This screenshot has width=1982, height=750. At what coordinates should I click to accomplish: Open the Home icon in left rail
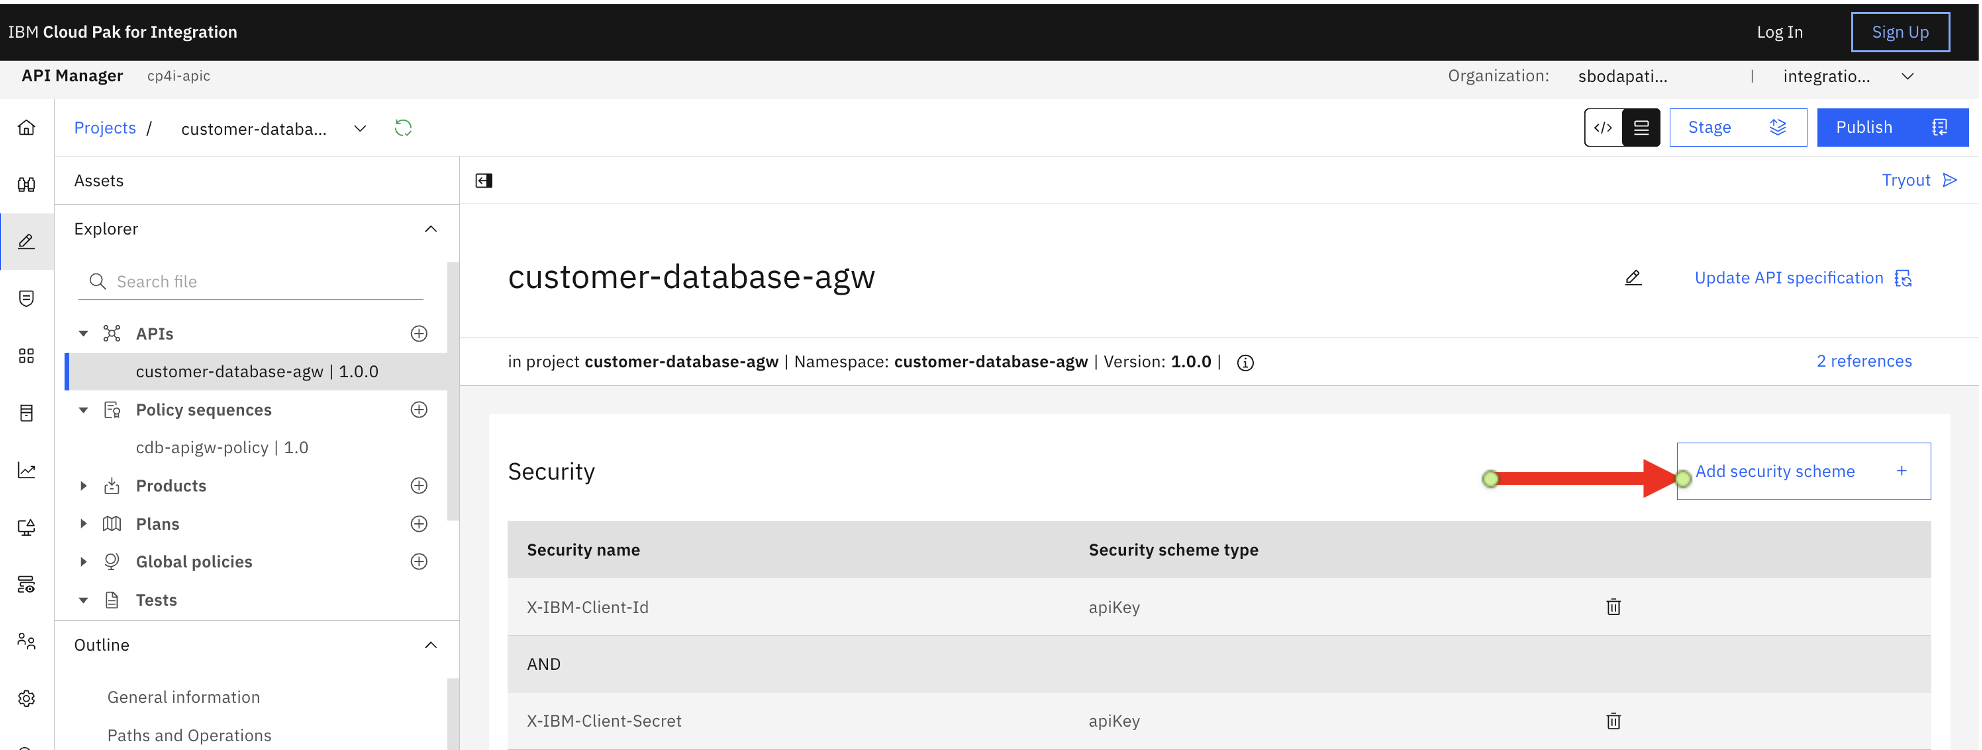(x=27, y=127)
